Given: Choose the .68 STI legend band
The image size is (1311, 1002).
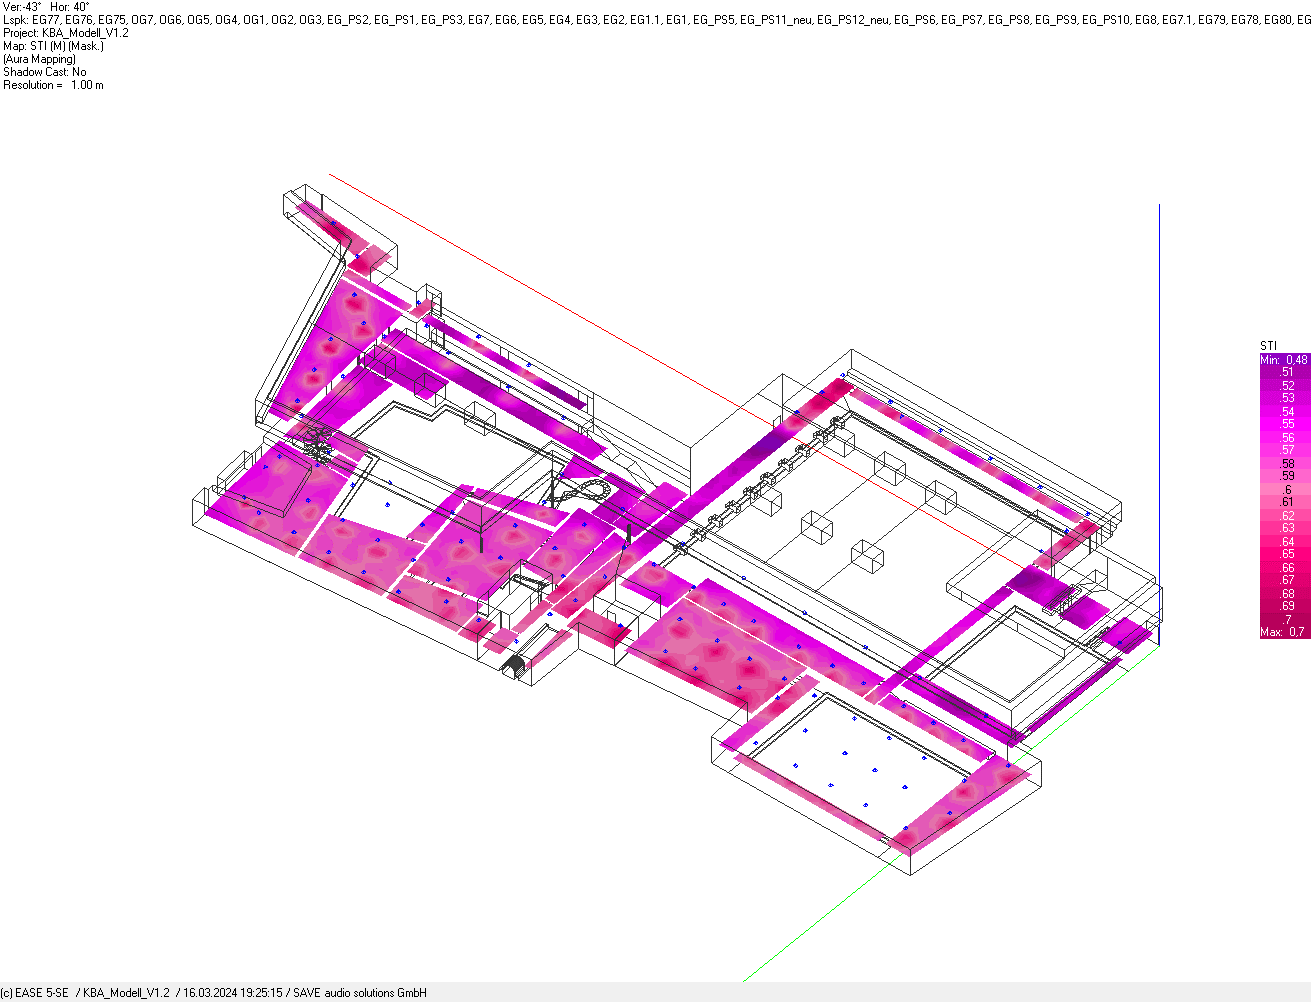Looking at the screenshot, I should pyautogui.click(x=1284, y=593).
